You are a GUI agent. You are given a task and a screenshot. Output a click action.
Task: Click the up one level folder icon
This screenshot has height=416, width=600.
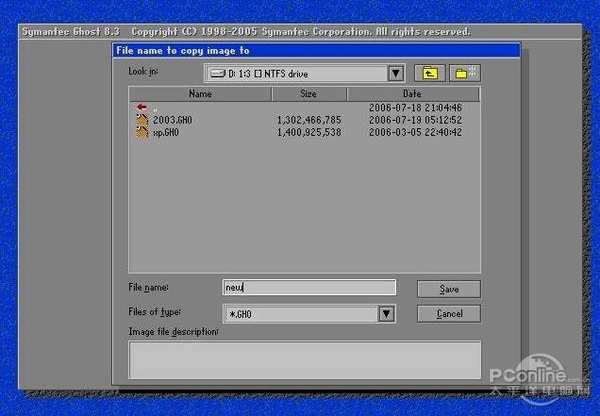pyautogui.click(x=430, y=73)
